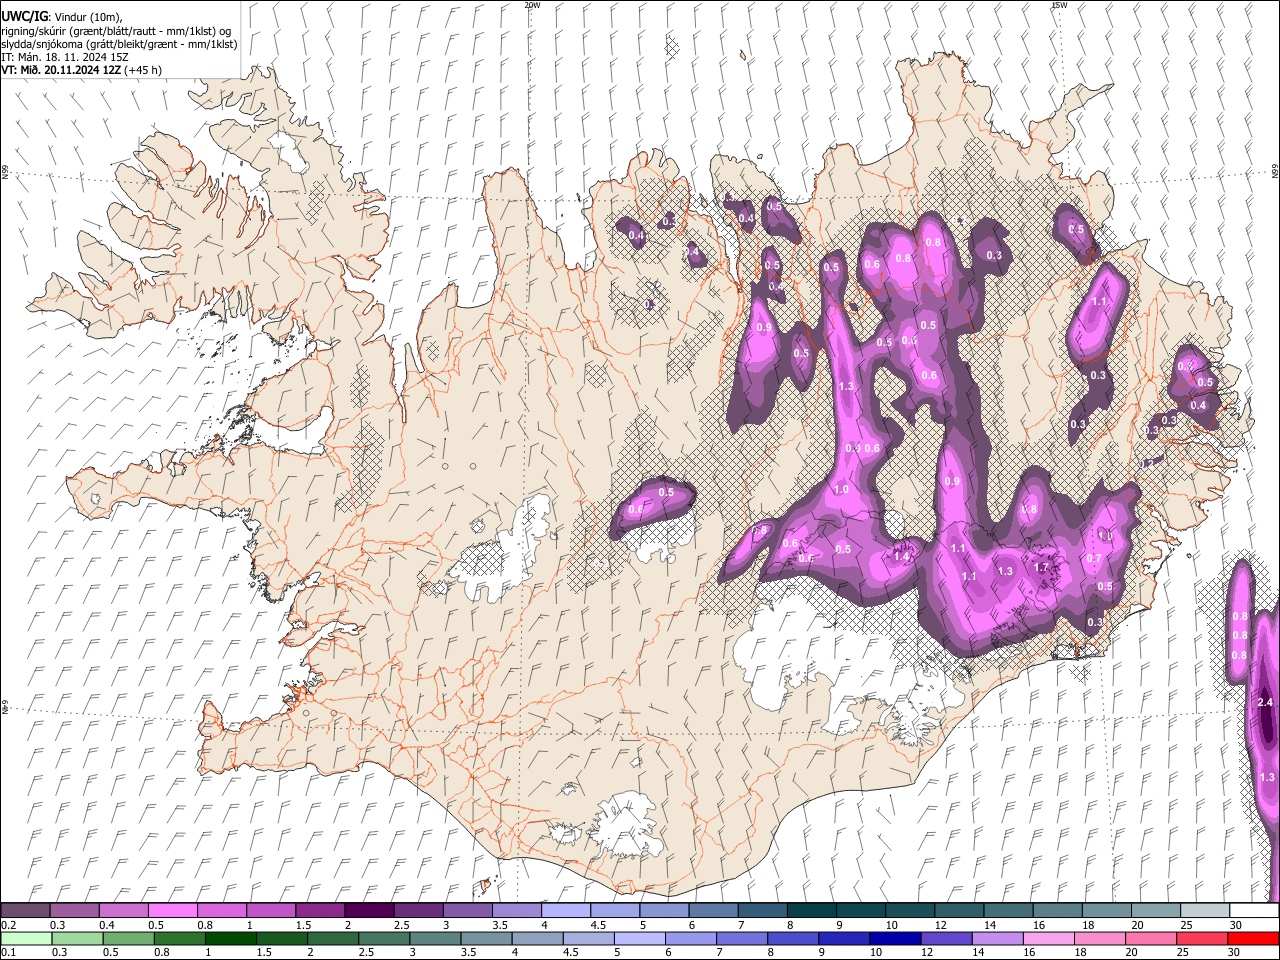Click the white 30 swatch in upper legend
Image resolution: width=1280 pixels, height=960 pixels.
click(x=1254, y=911)
